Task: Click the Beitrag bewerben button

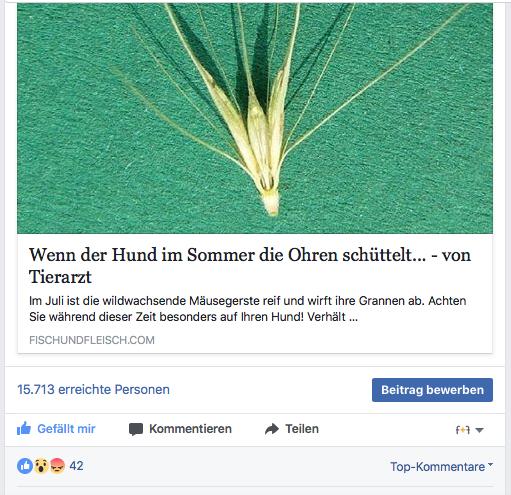Action: (432, 390)
